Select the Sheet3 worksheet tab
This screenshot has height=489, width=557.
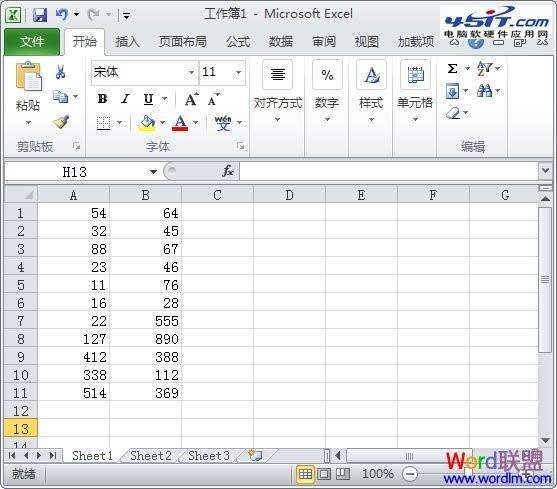[209, 455]
